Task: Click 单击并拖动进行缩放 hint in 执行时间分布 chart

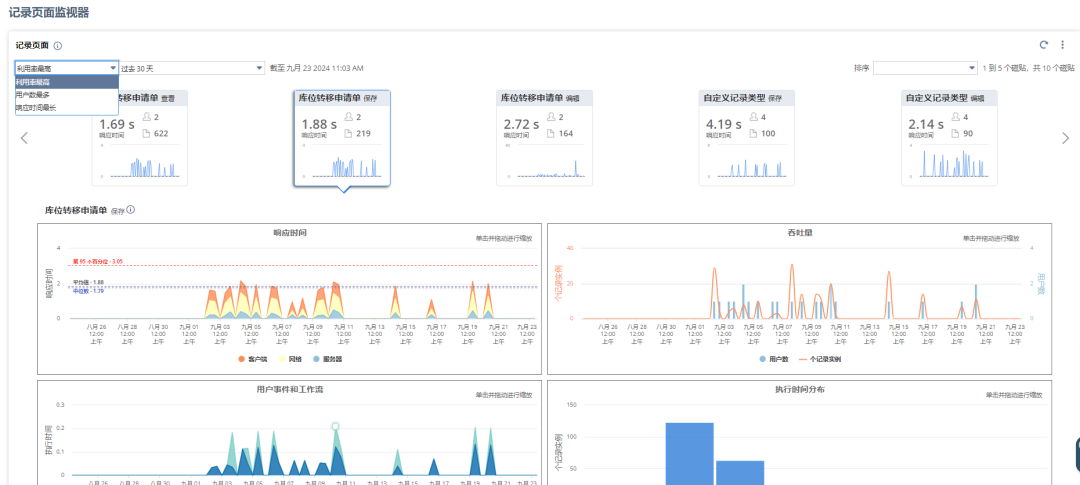Action: pyautogui.click(x=1013, y=395)
